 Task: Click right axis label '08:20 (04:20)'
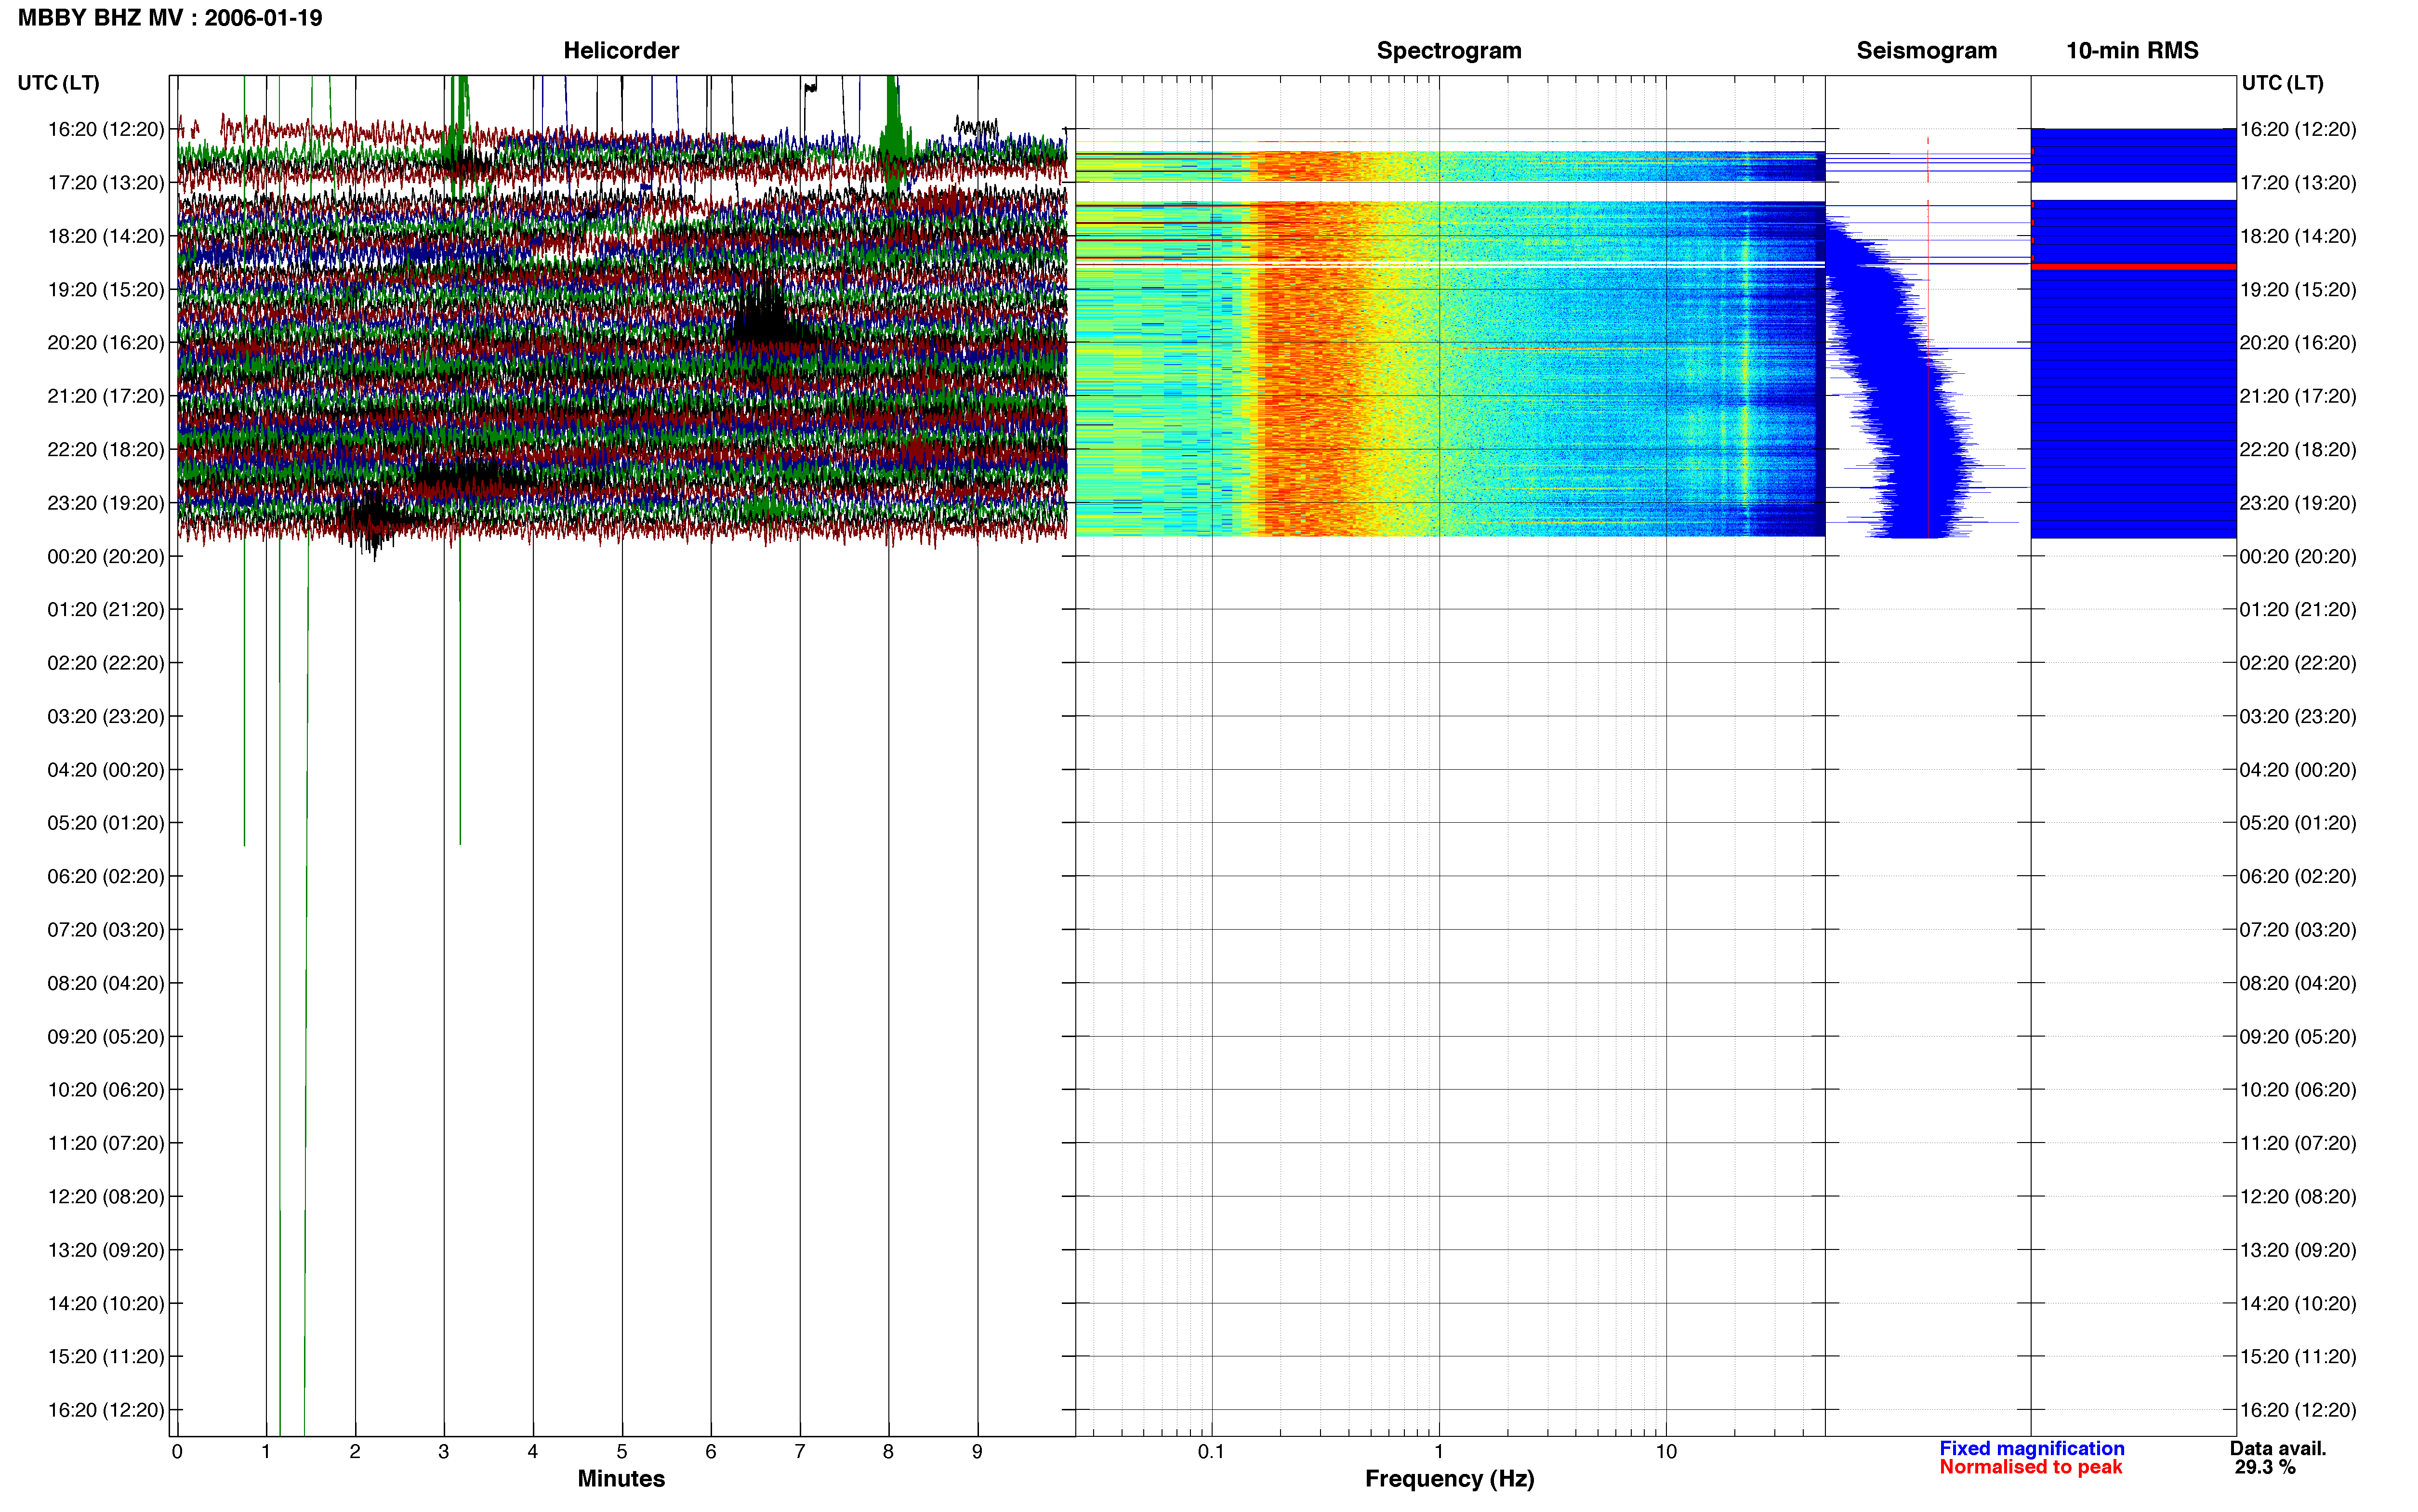click(x=2298, y=983)
